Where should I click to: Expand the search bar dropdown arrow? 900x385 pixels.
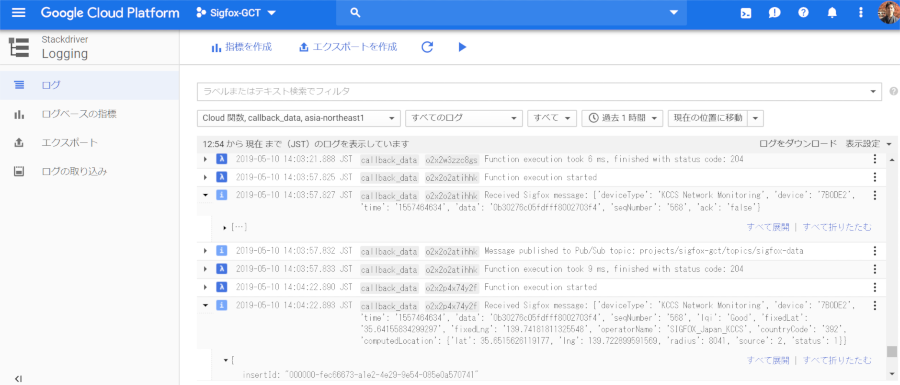click(x=674, y=13)
